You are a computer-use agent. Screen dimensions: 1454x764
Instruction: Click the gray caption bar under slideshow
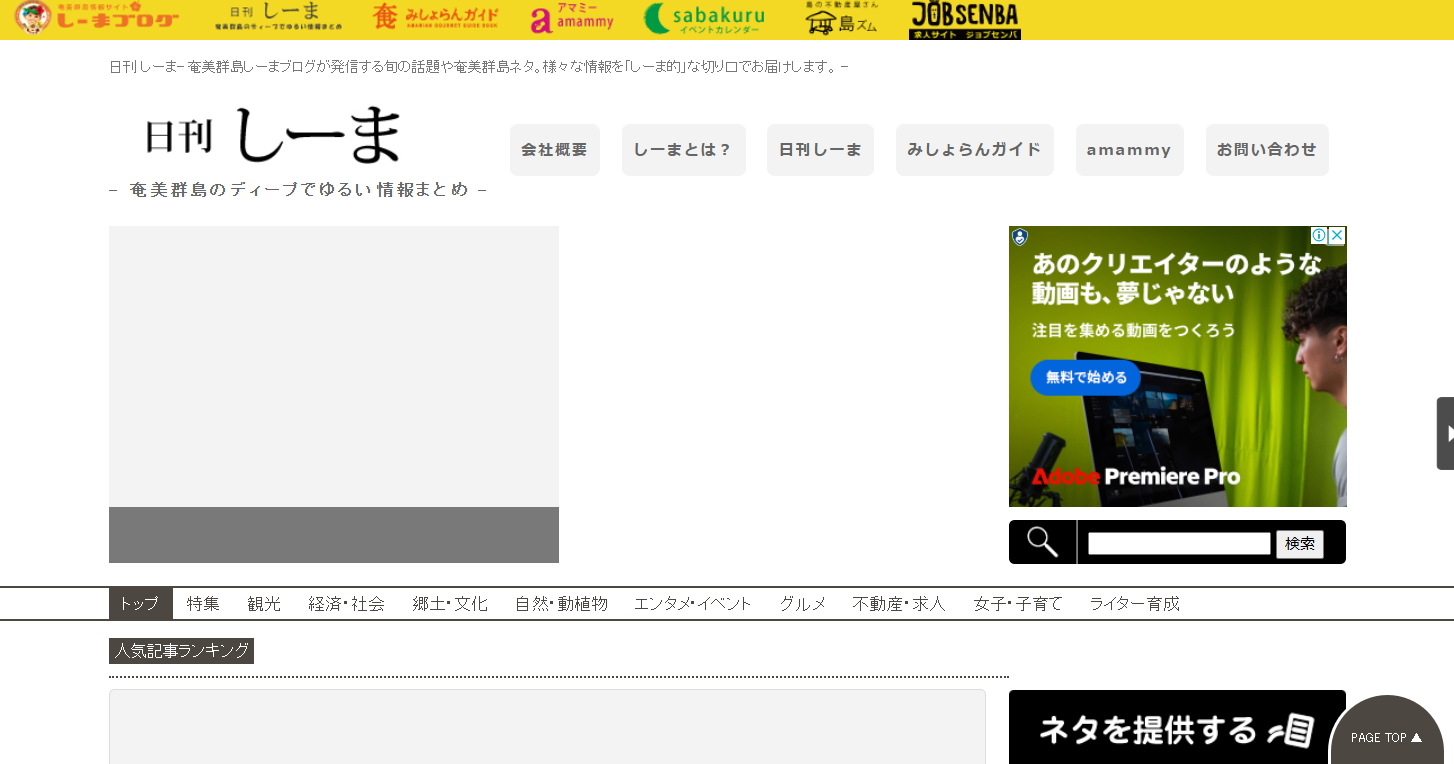tap(334, 535)
